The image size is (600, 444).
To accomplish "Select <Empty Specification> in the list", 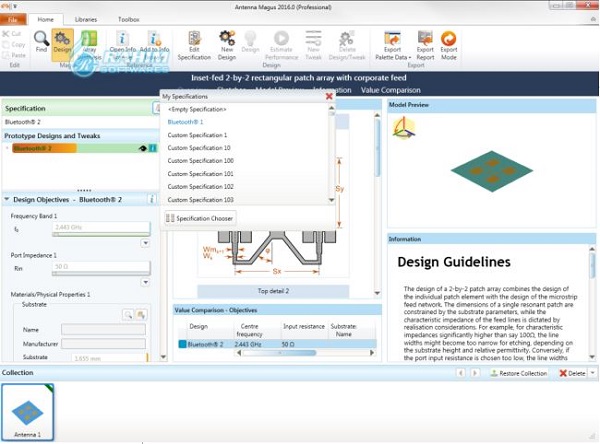I will click(197, 109).
